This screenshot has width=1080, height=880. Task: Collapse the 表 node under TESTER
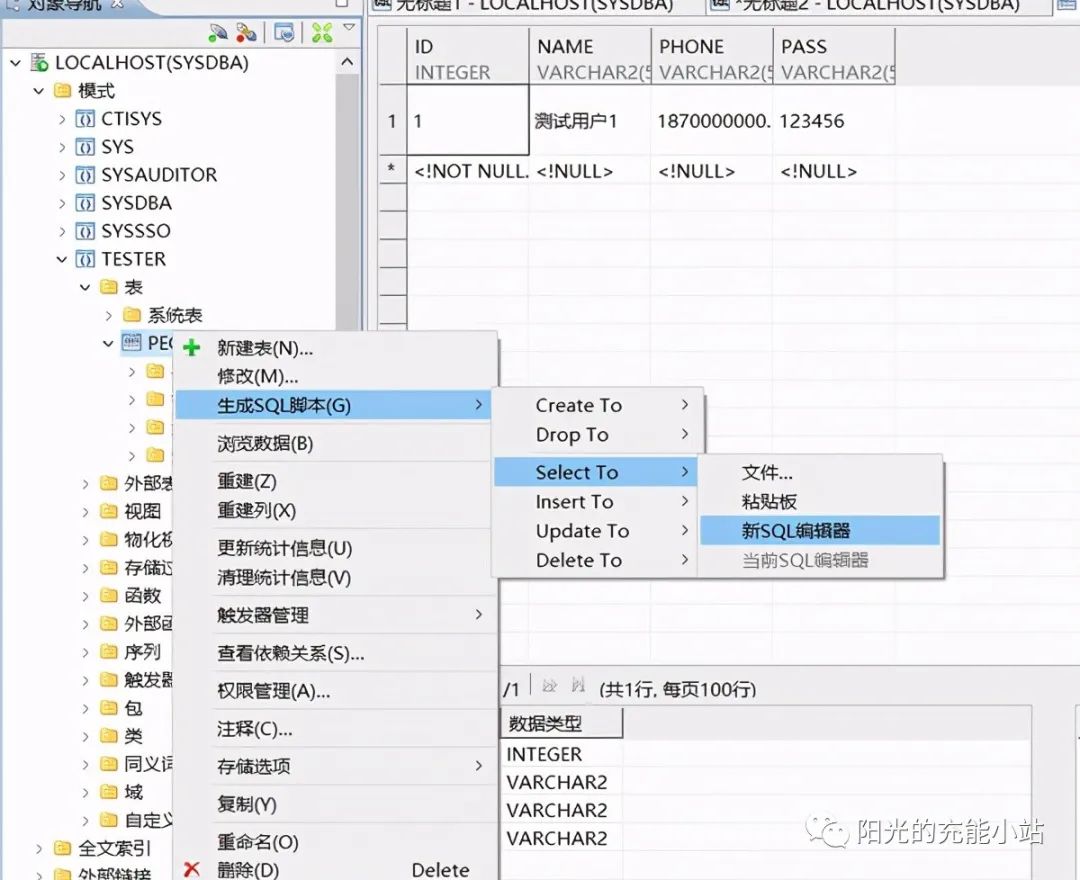point(85,287)
